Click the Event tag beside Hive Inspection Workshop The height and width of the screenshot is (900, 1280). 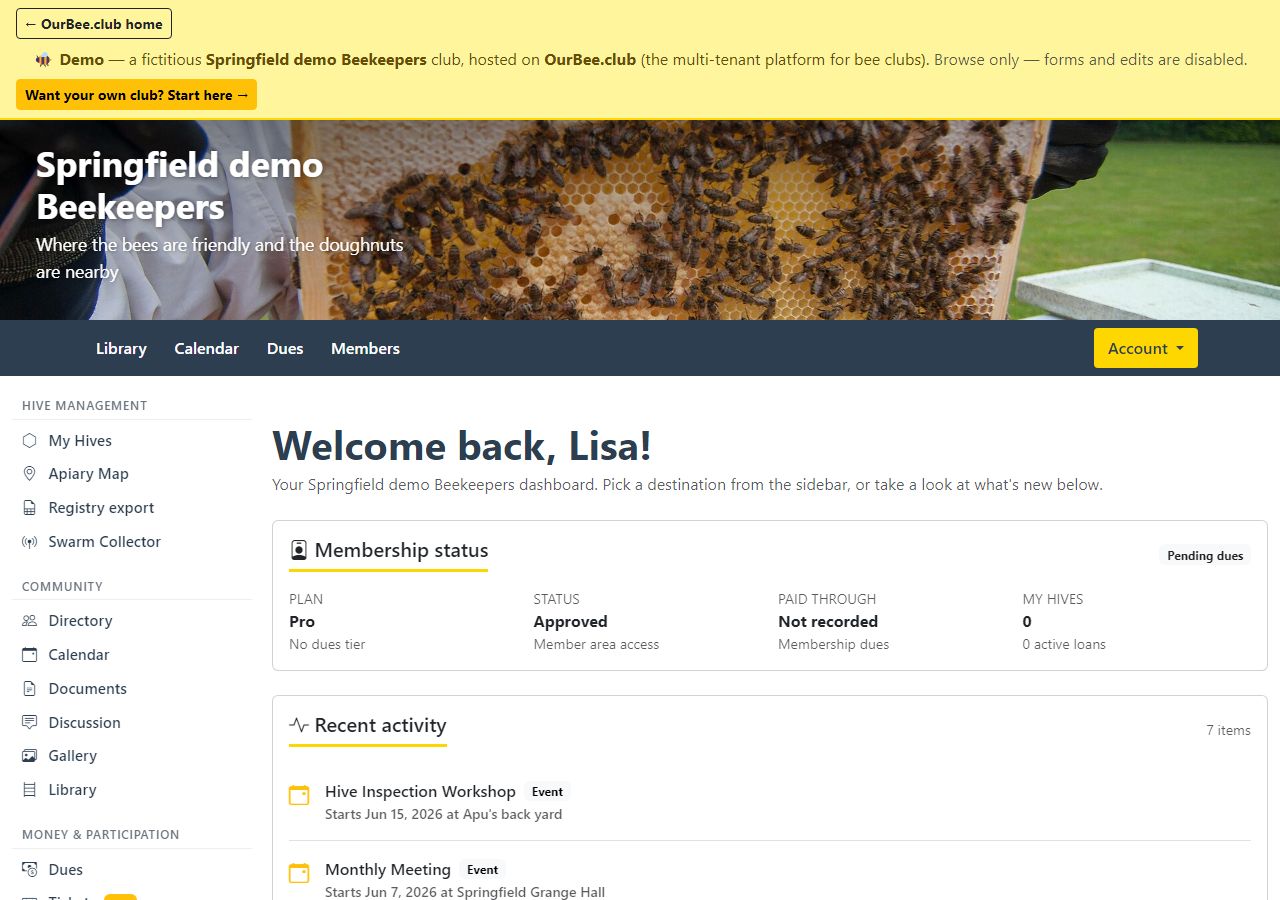point(547,792)
